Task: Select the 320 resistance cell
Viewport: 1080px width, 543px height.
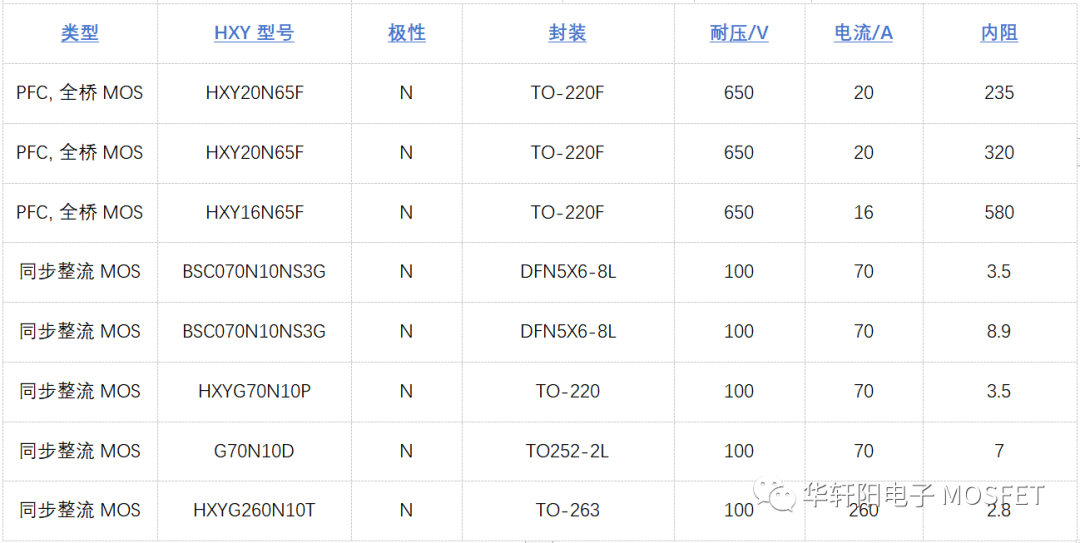Action: [x=999, y=152]
